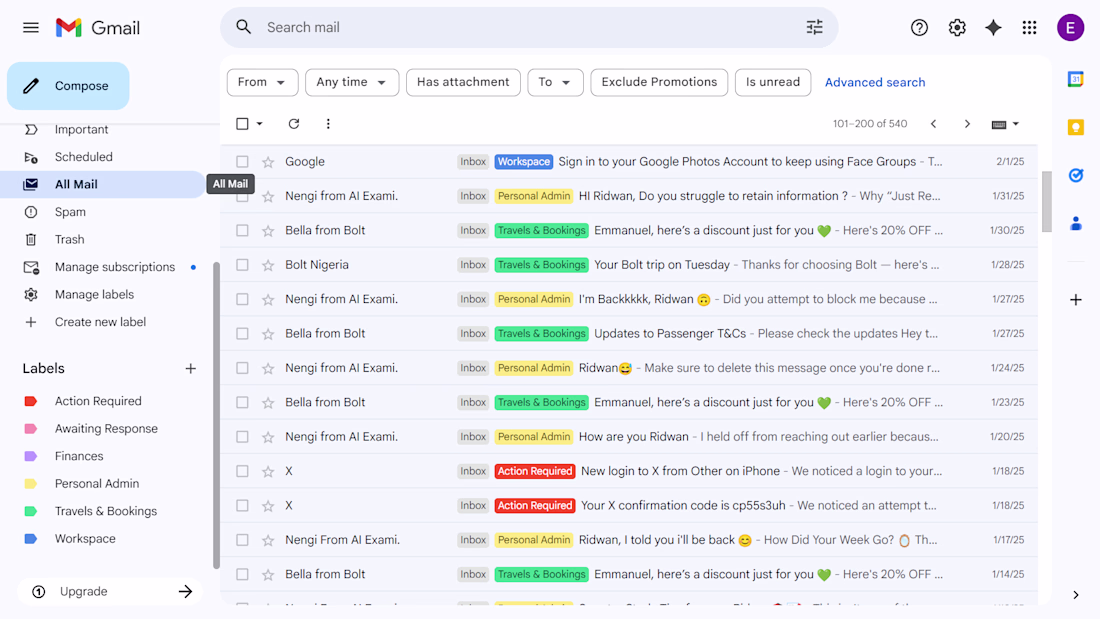Refresh the mail list
Screen dimensions: 1100x619
294,124
